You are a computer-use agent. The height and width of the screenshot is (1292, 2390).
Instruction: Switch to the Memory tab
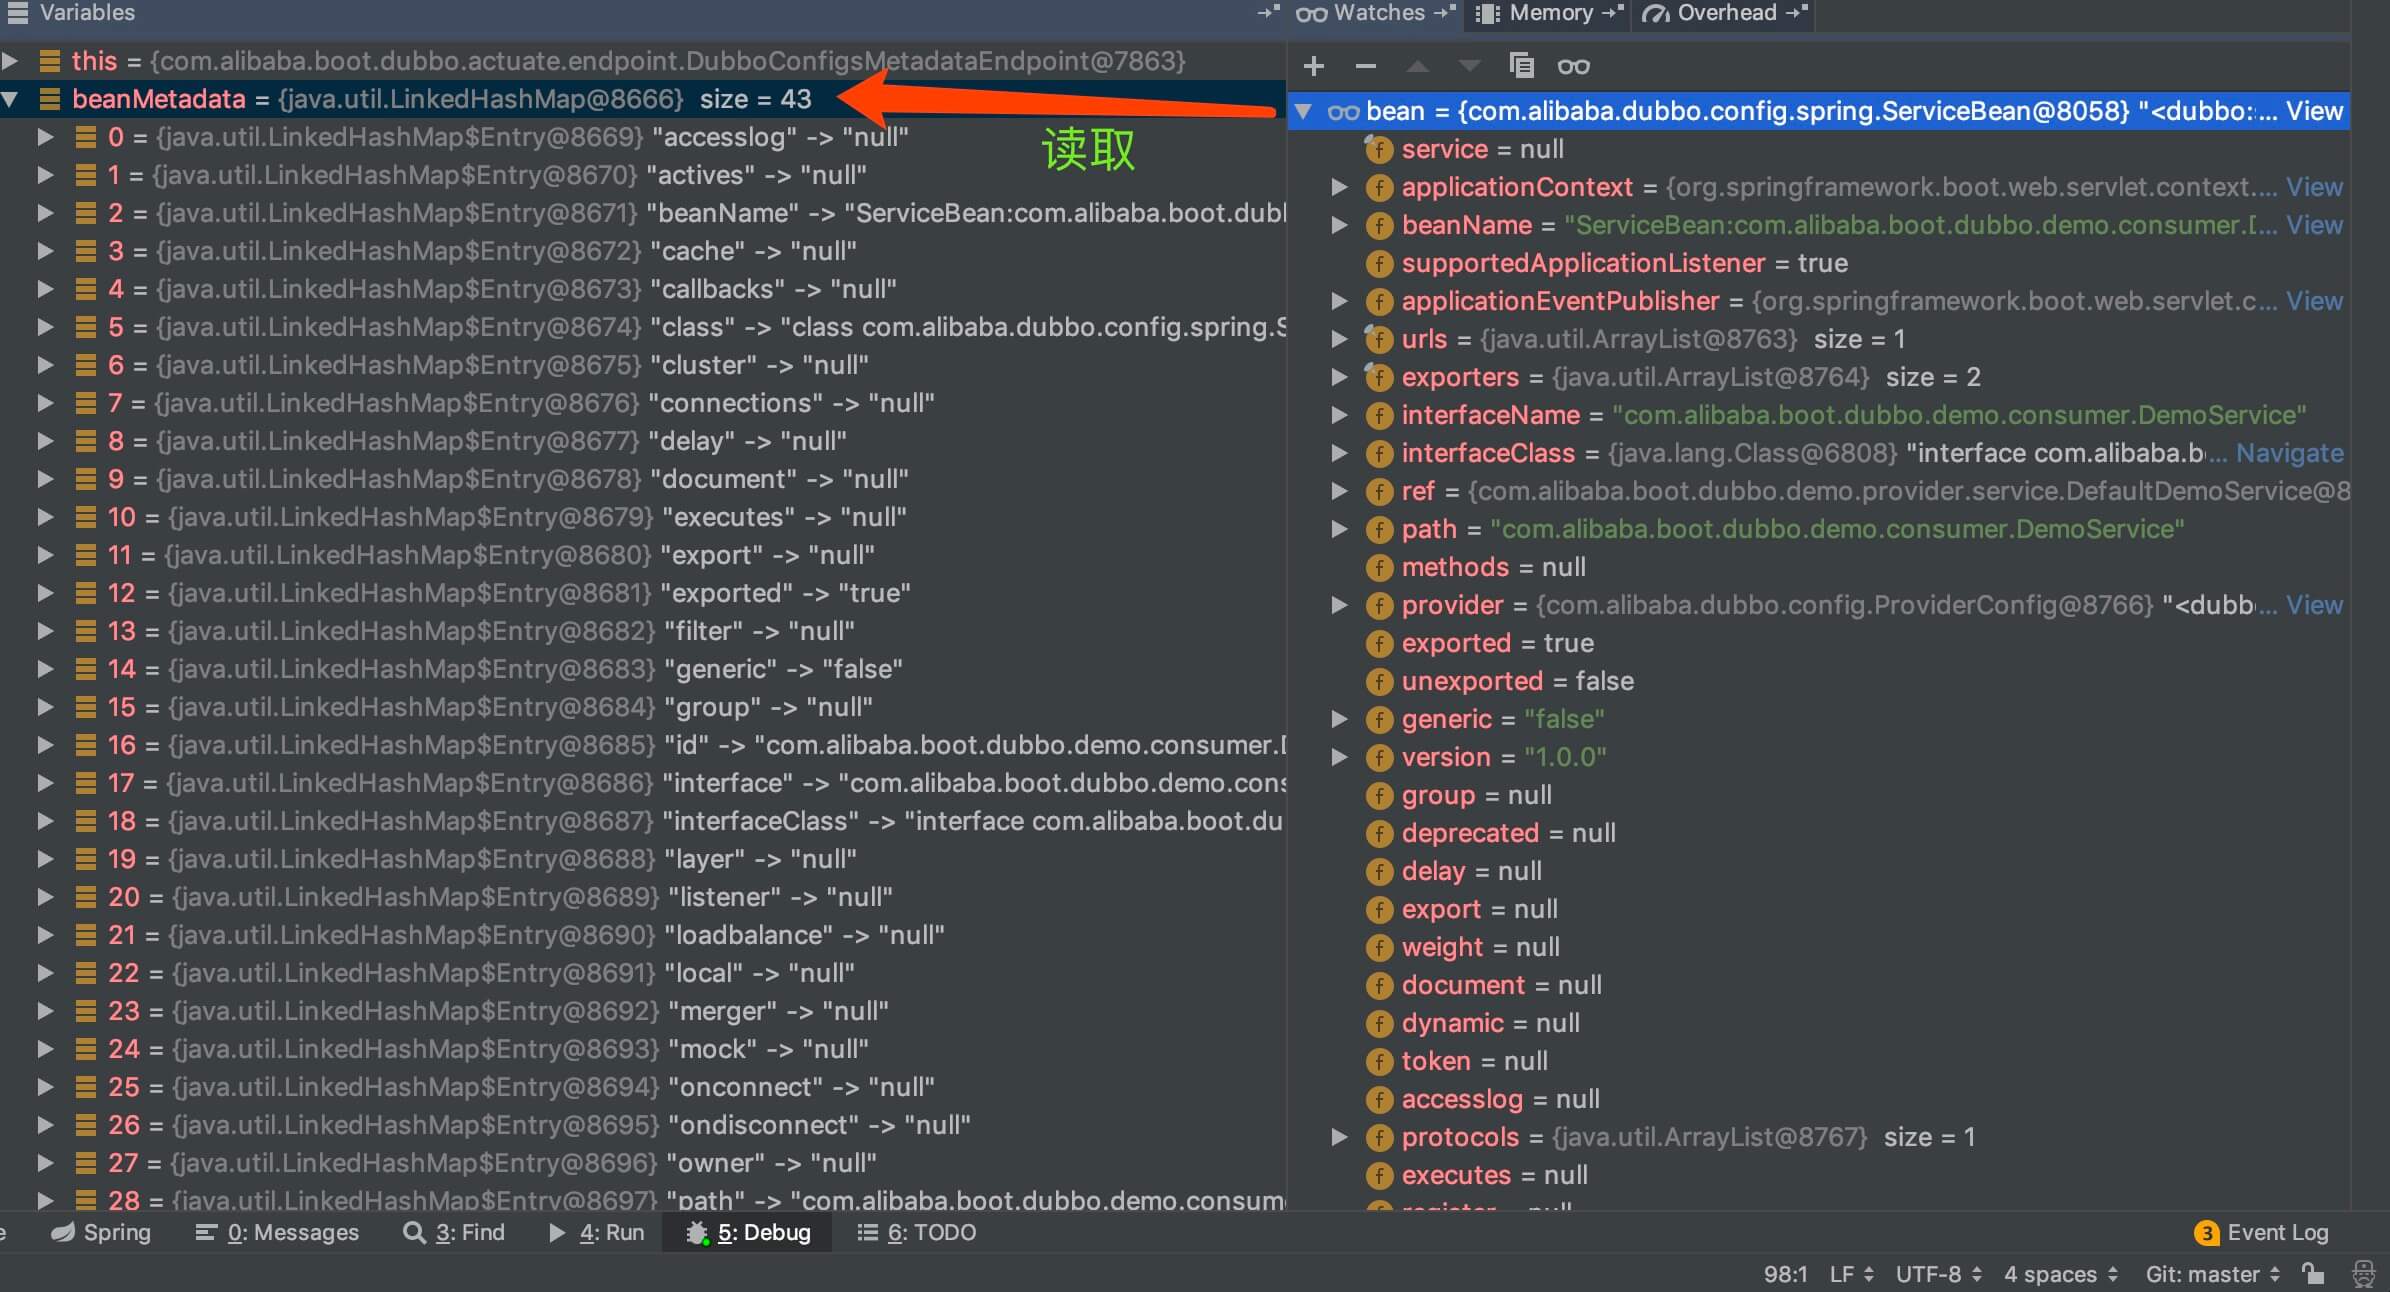(1550, 13)
